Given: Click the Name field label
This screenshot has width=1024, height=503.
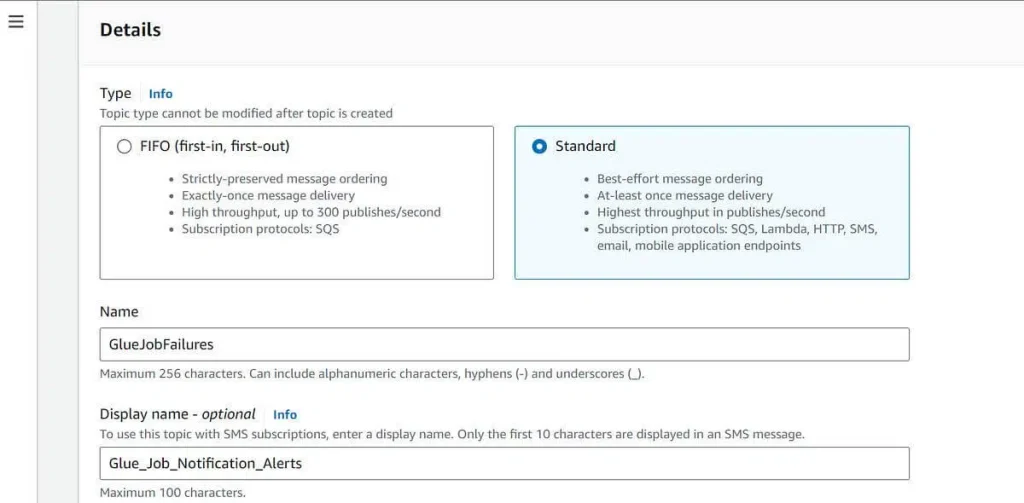Looking at the screenshot, I should click(119, 312).
